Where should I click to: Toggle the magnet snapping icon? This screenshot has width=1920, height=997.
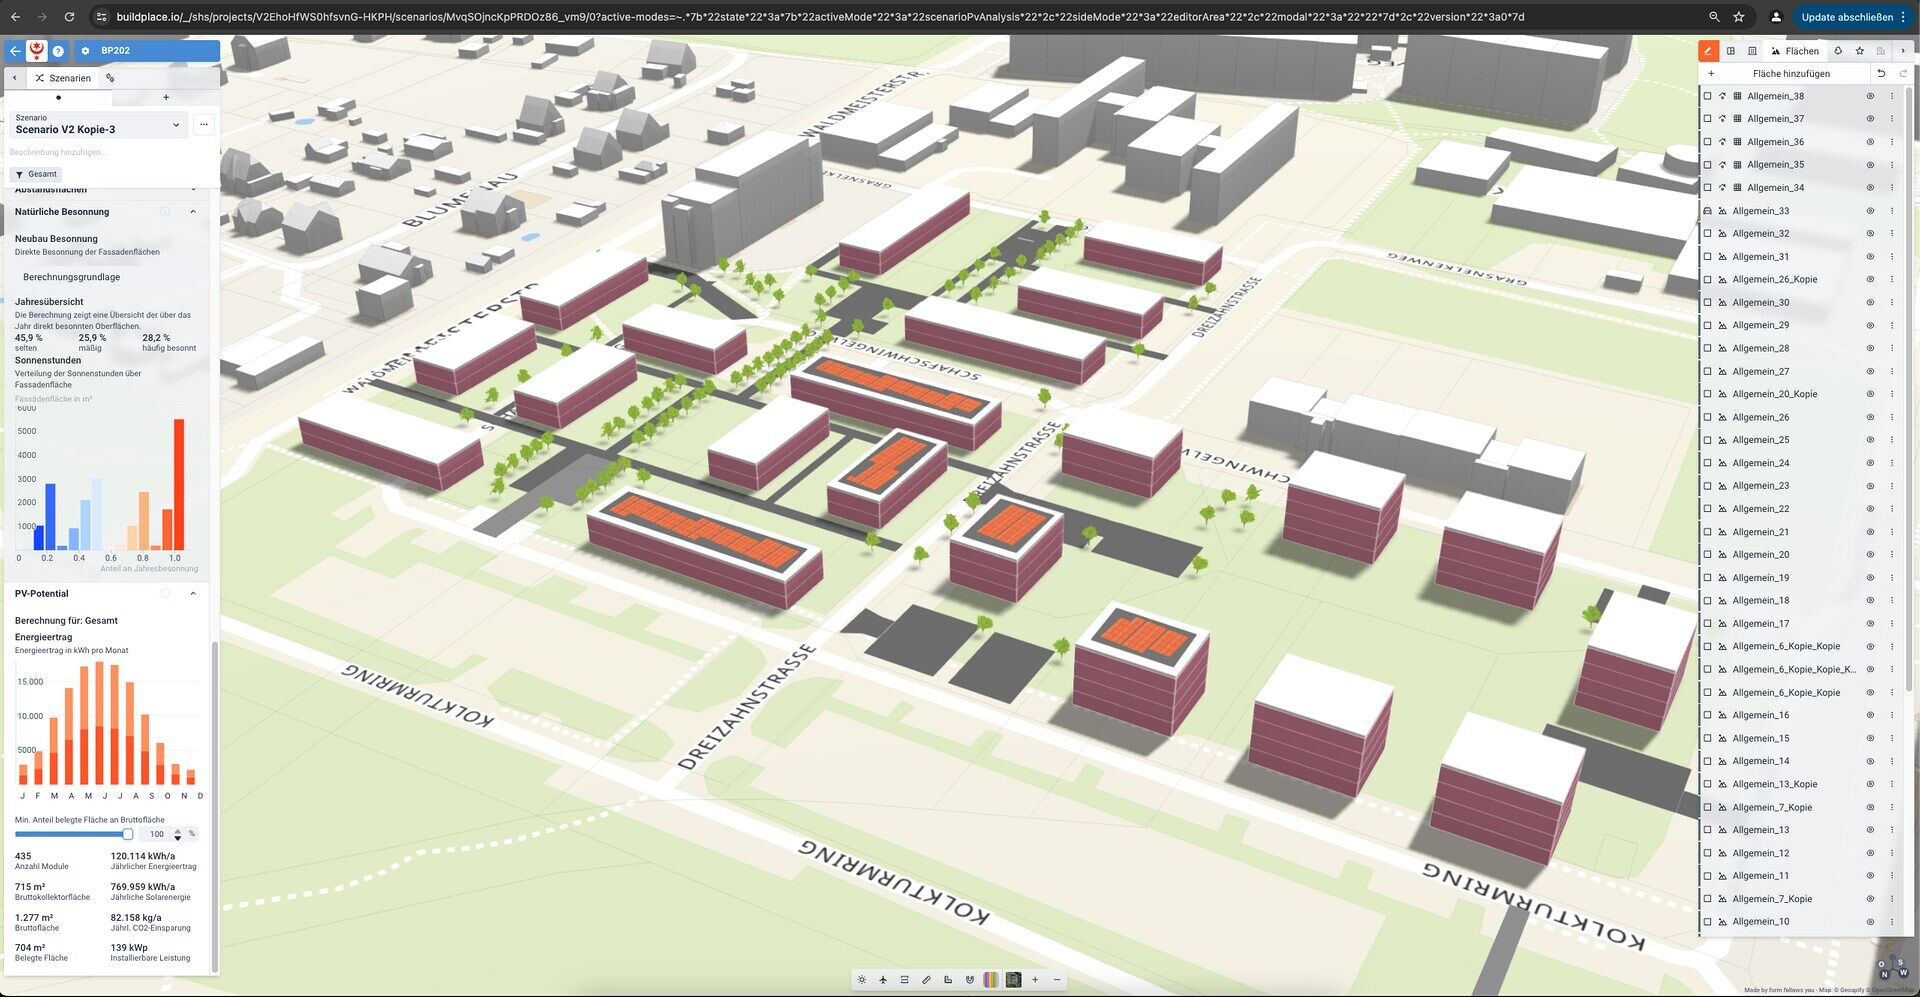tap(969, 980)
